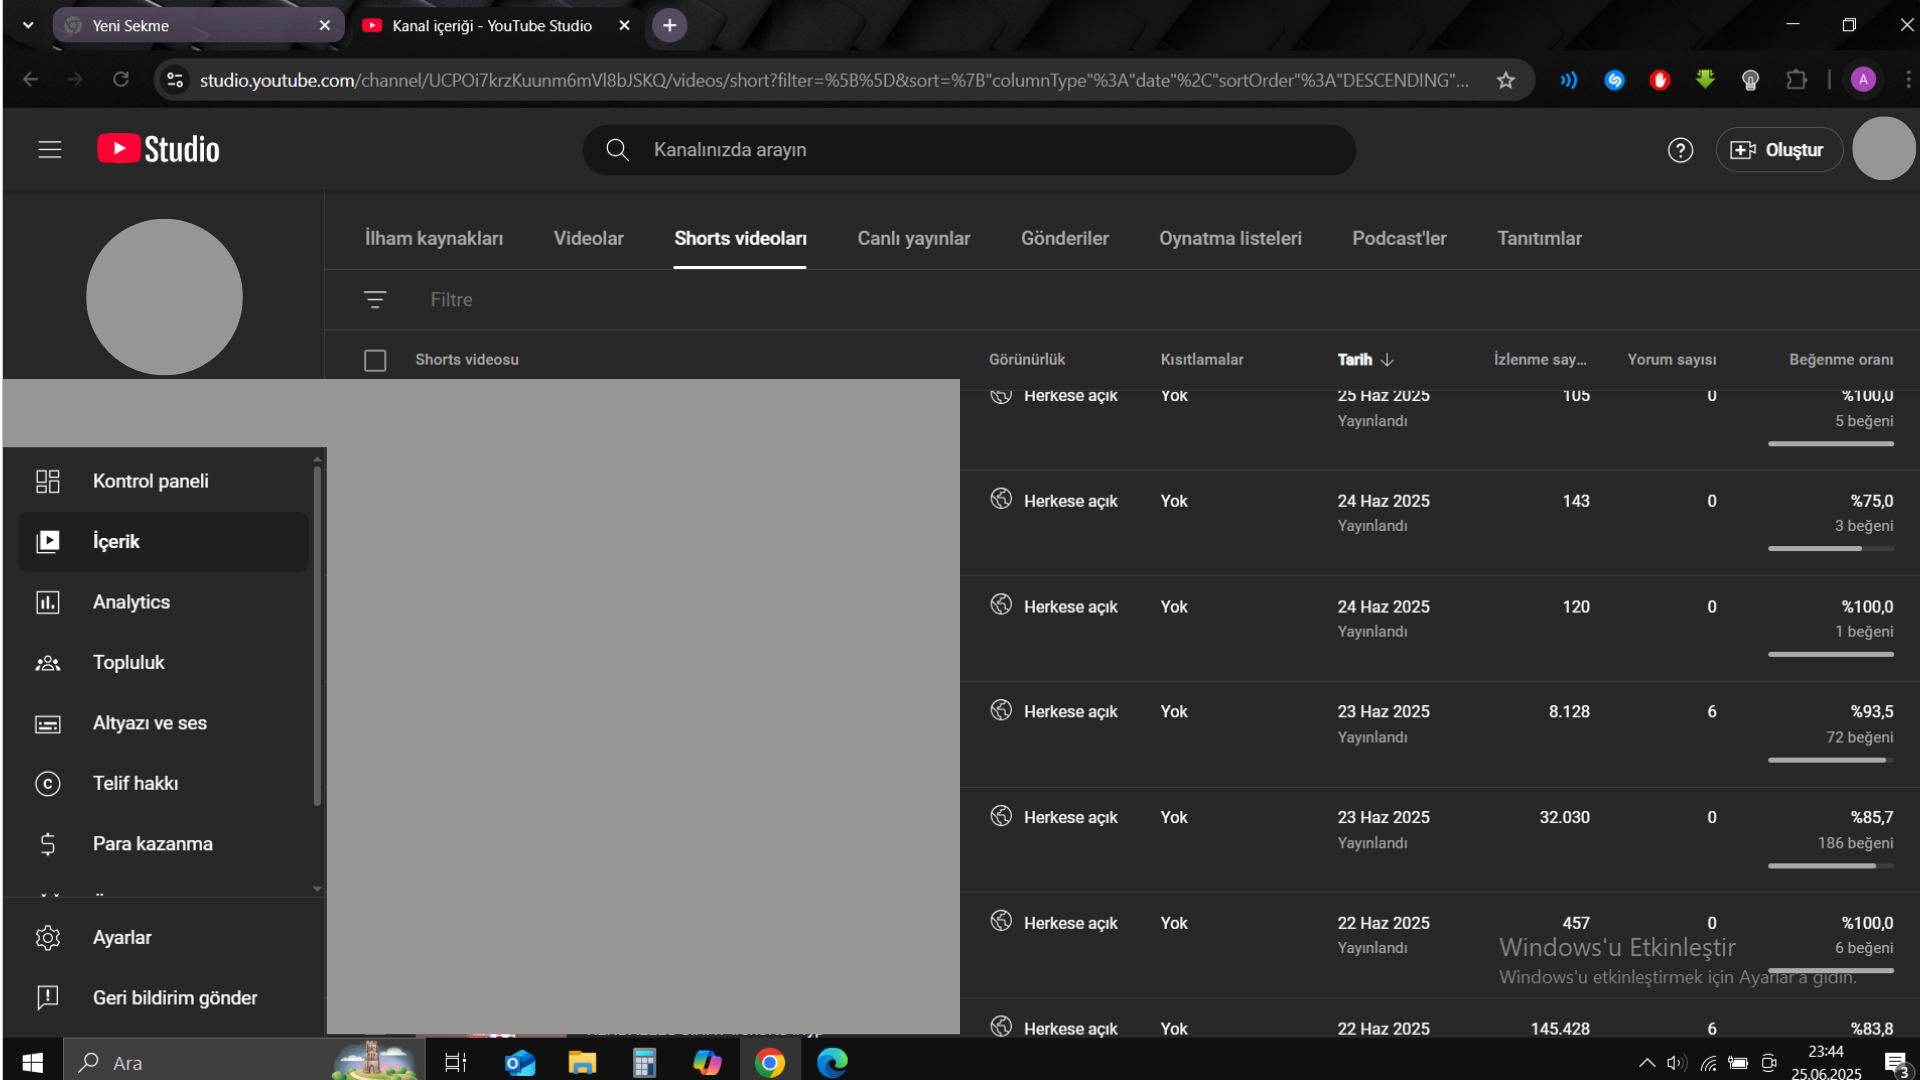Screen dimensions: 1920x1080
Task: Open Ayarlar settings gear
Action: tap(47, 937)
